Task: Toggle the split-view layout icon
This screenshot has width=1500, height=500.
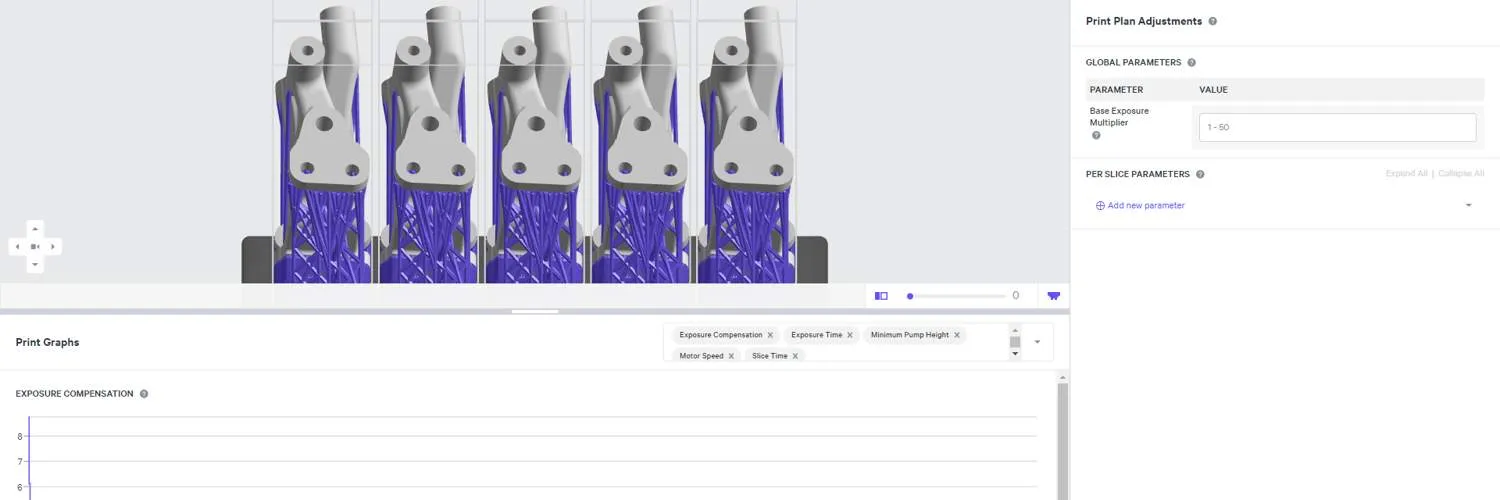Action: 881,296
